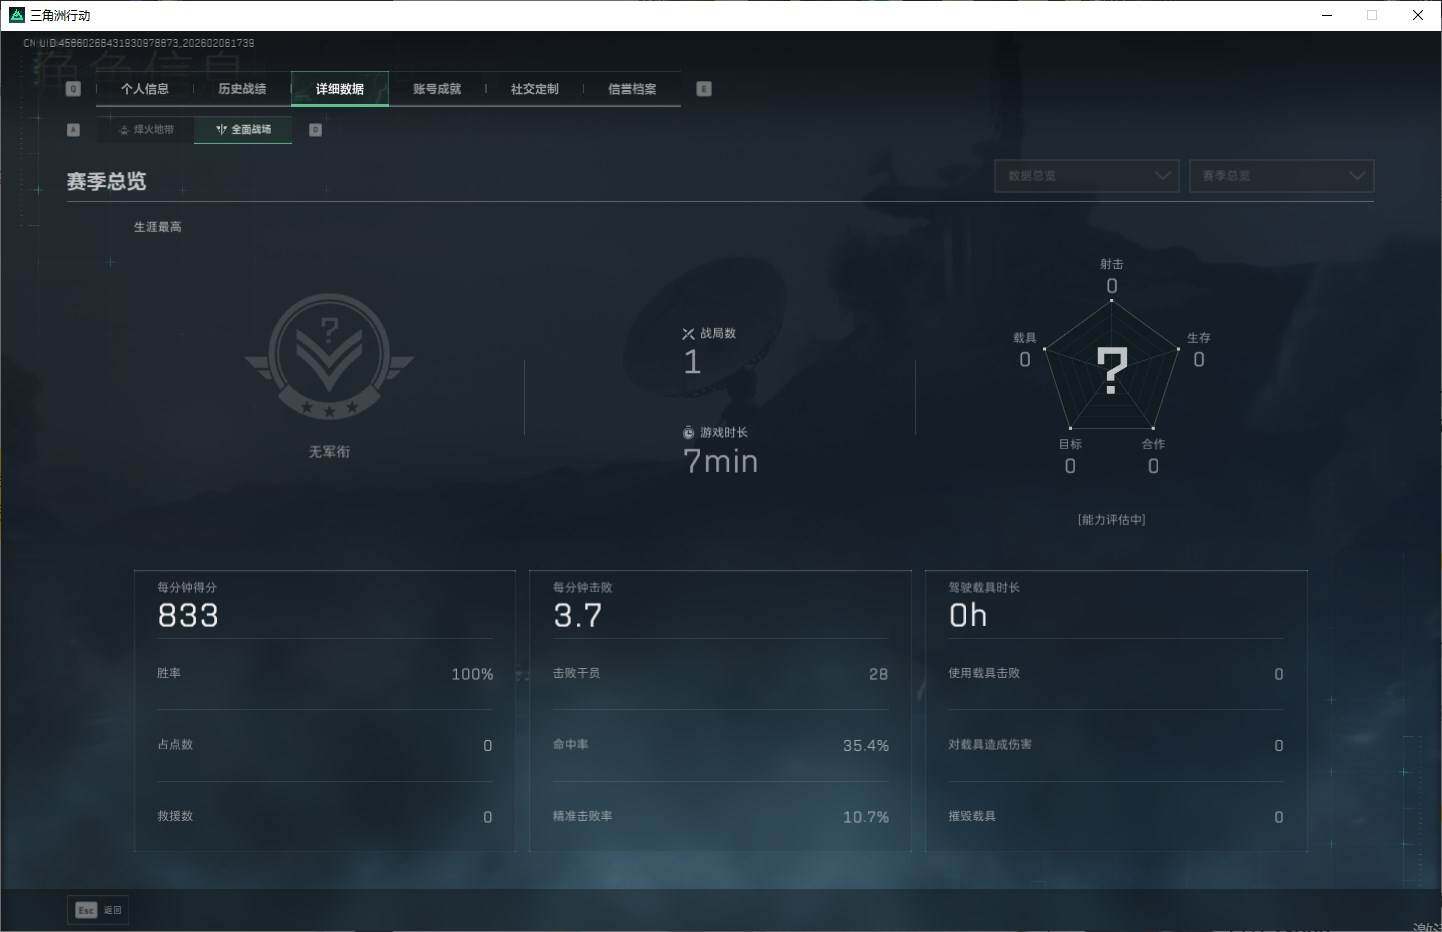Screen dimensions: 1442x932
Task: Click the 摧毁载具 row
Action: 1116,817
